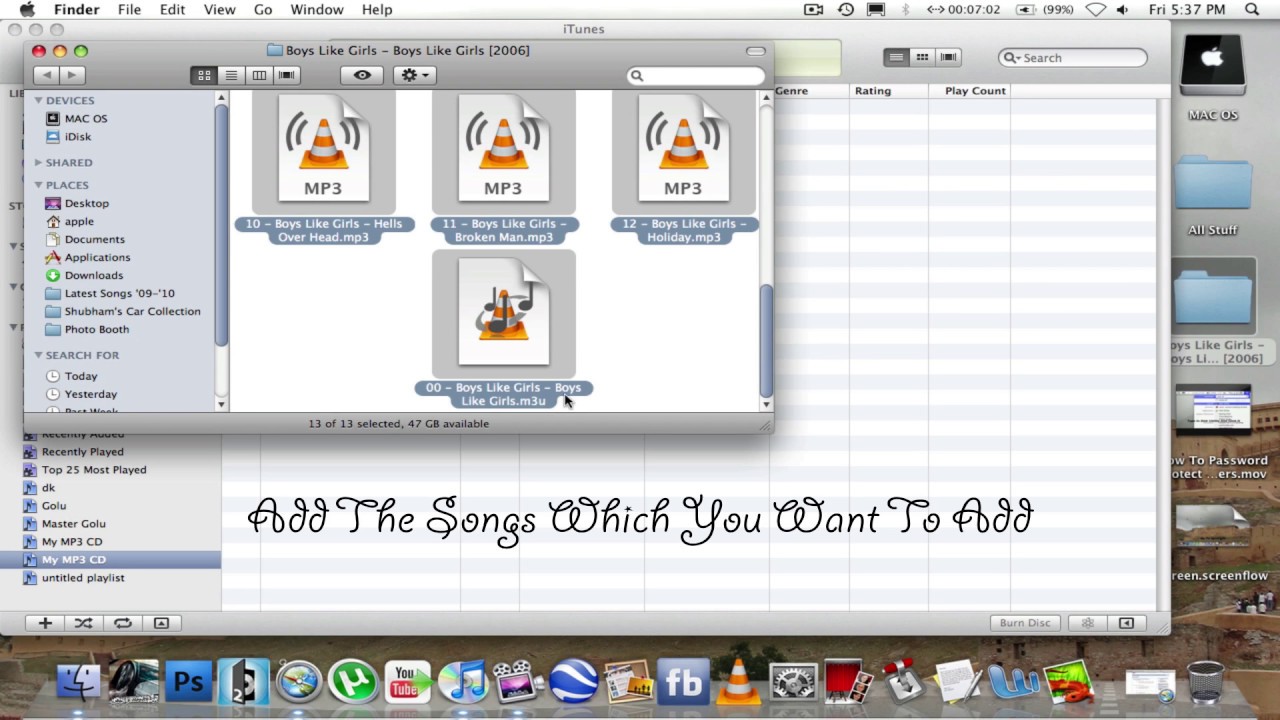Screen dimensions: 1280x720
Task: Sort iTunes list by Rating column
Action: (889, 91)
